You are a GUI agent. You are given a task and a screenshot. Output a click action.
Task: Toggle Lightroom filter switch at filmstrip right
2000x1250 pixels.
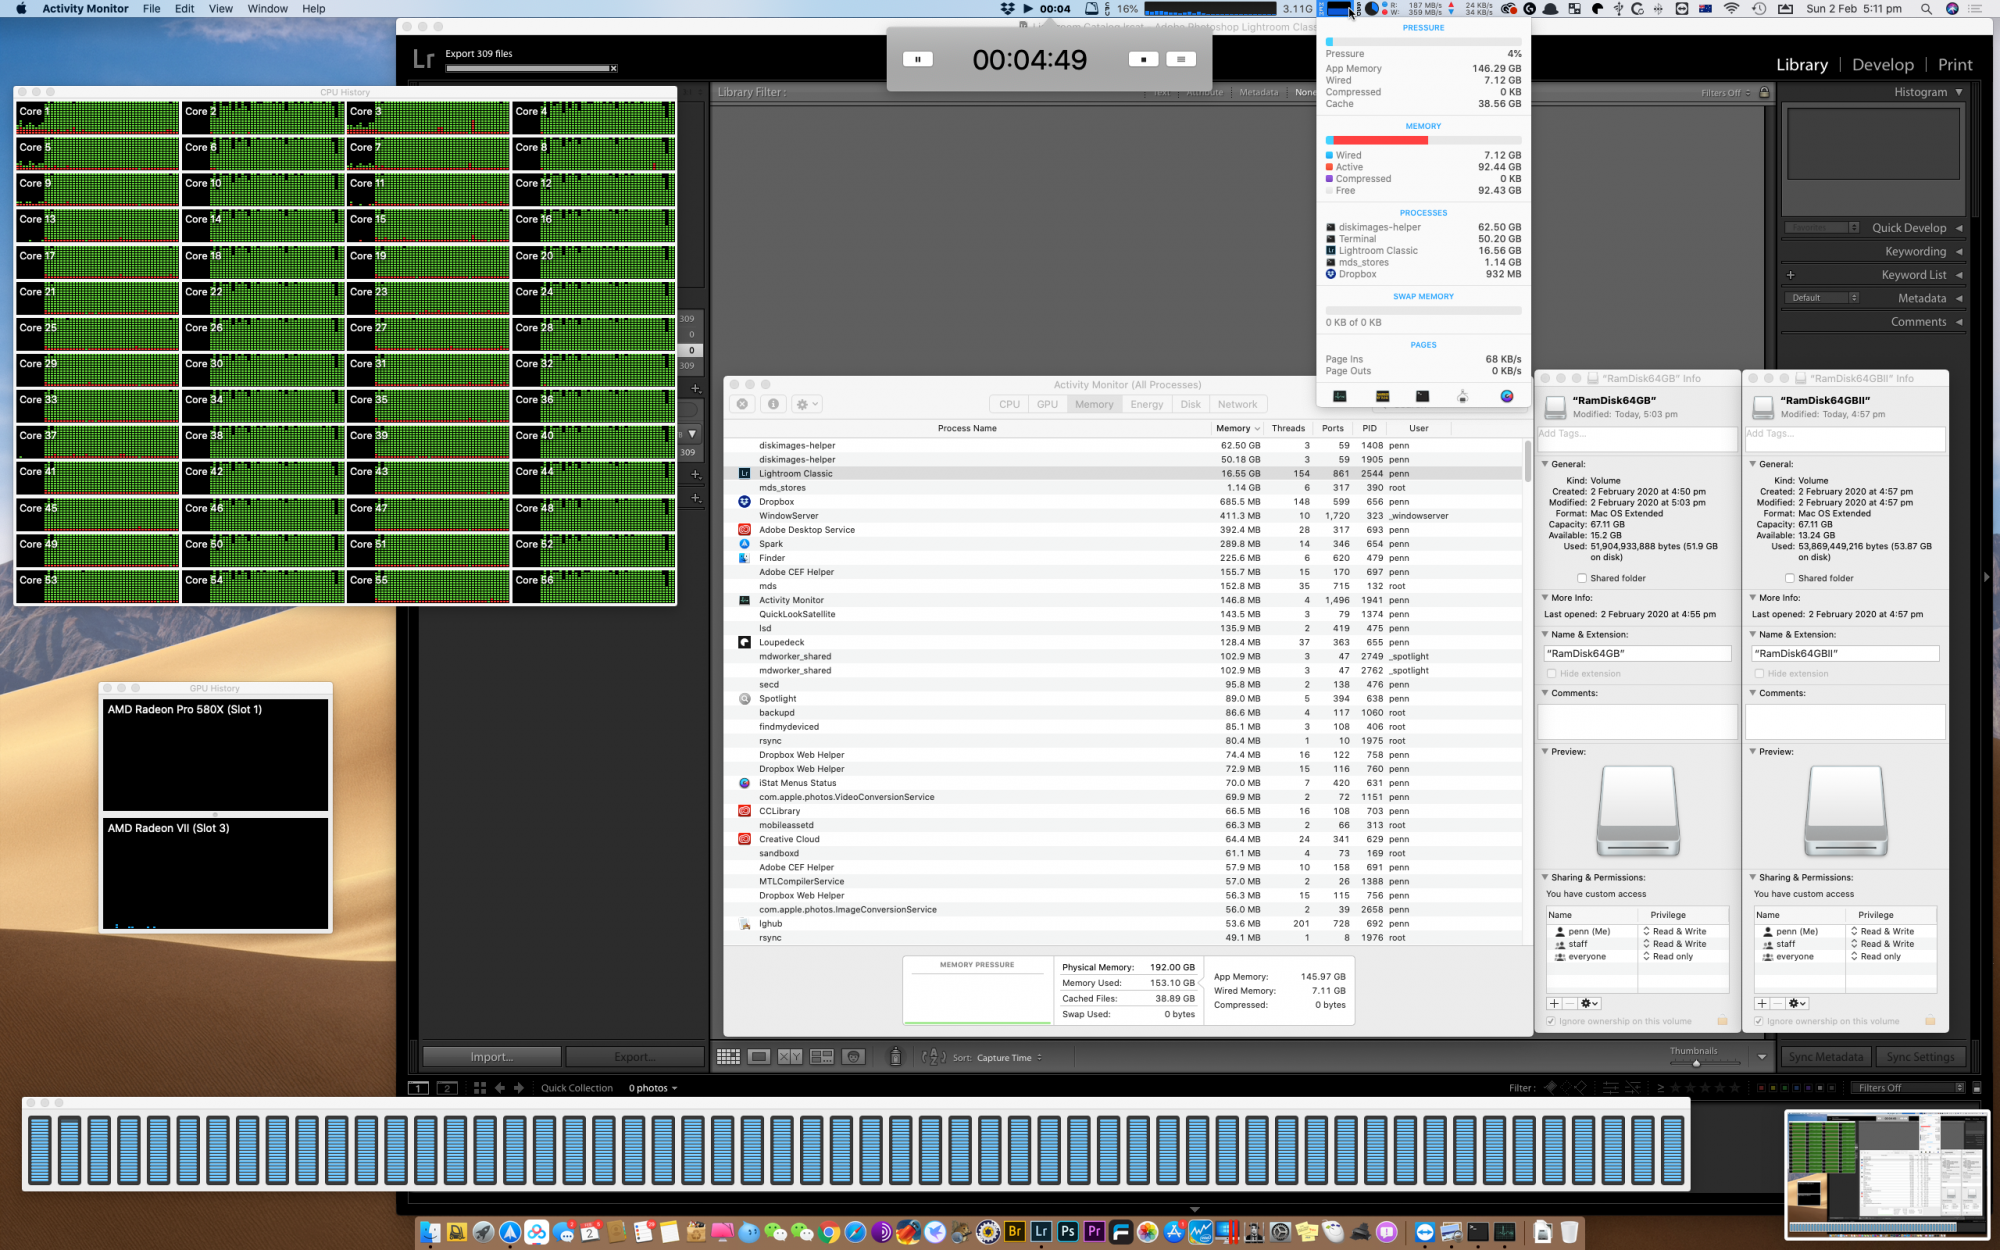tap(1976, 1088)
